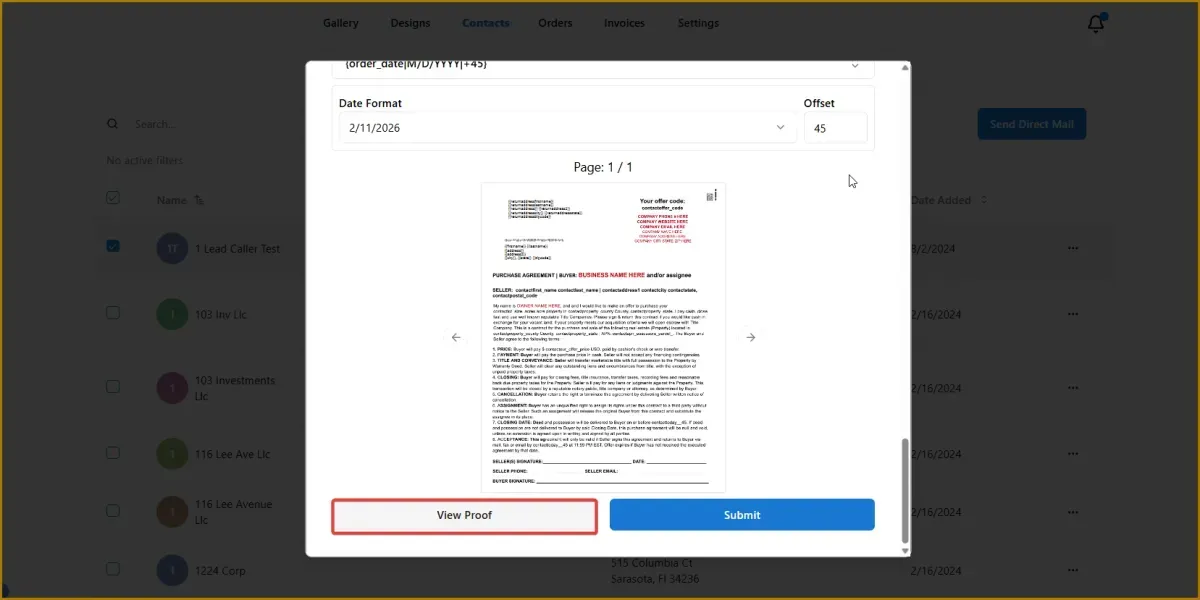
Task: Click the Name column sort icon
Action: pyautogui.click(x=199, y=200)
